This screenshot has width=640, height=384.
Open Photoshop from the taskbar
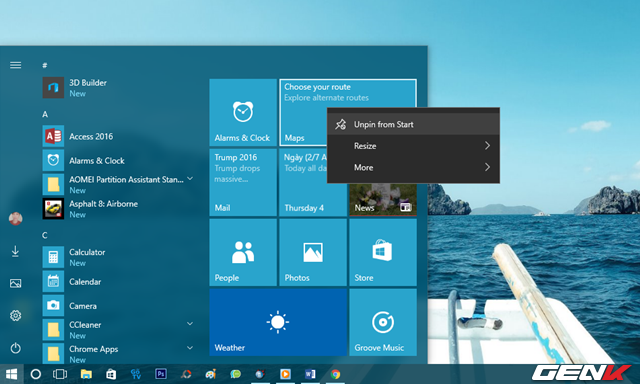[161, 374]
